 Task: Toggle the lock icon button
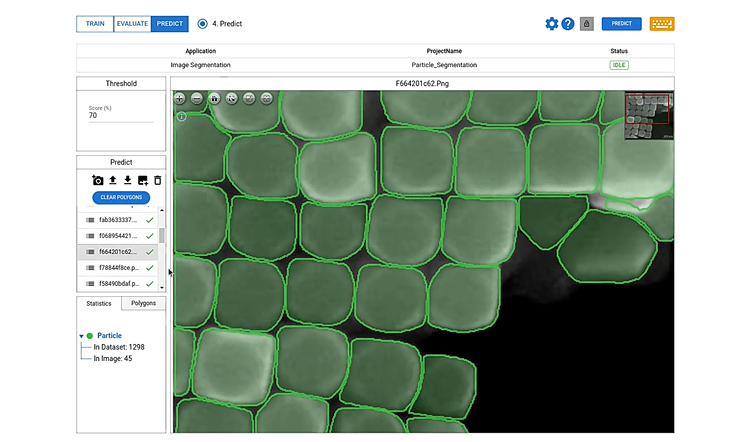(587, 23)
